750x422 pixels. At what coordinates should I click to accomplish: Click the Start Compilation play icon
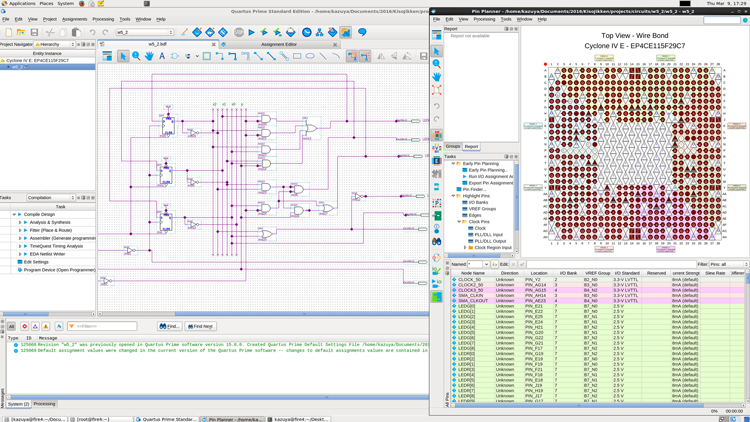[251, 32]
